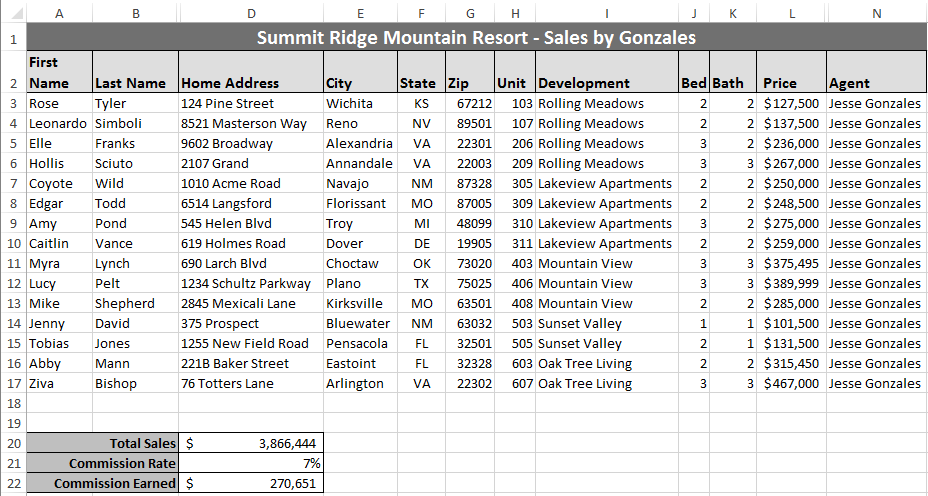This screenshot has width=928, height=496.
Task: Click state cell DE
Action: tap(421, 244)
